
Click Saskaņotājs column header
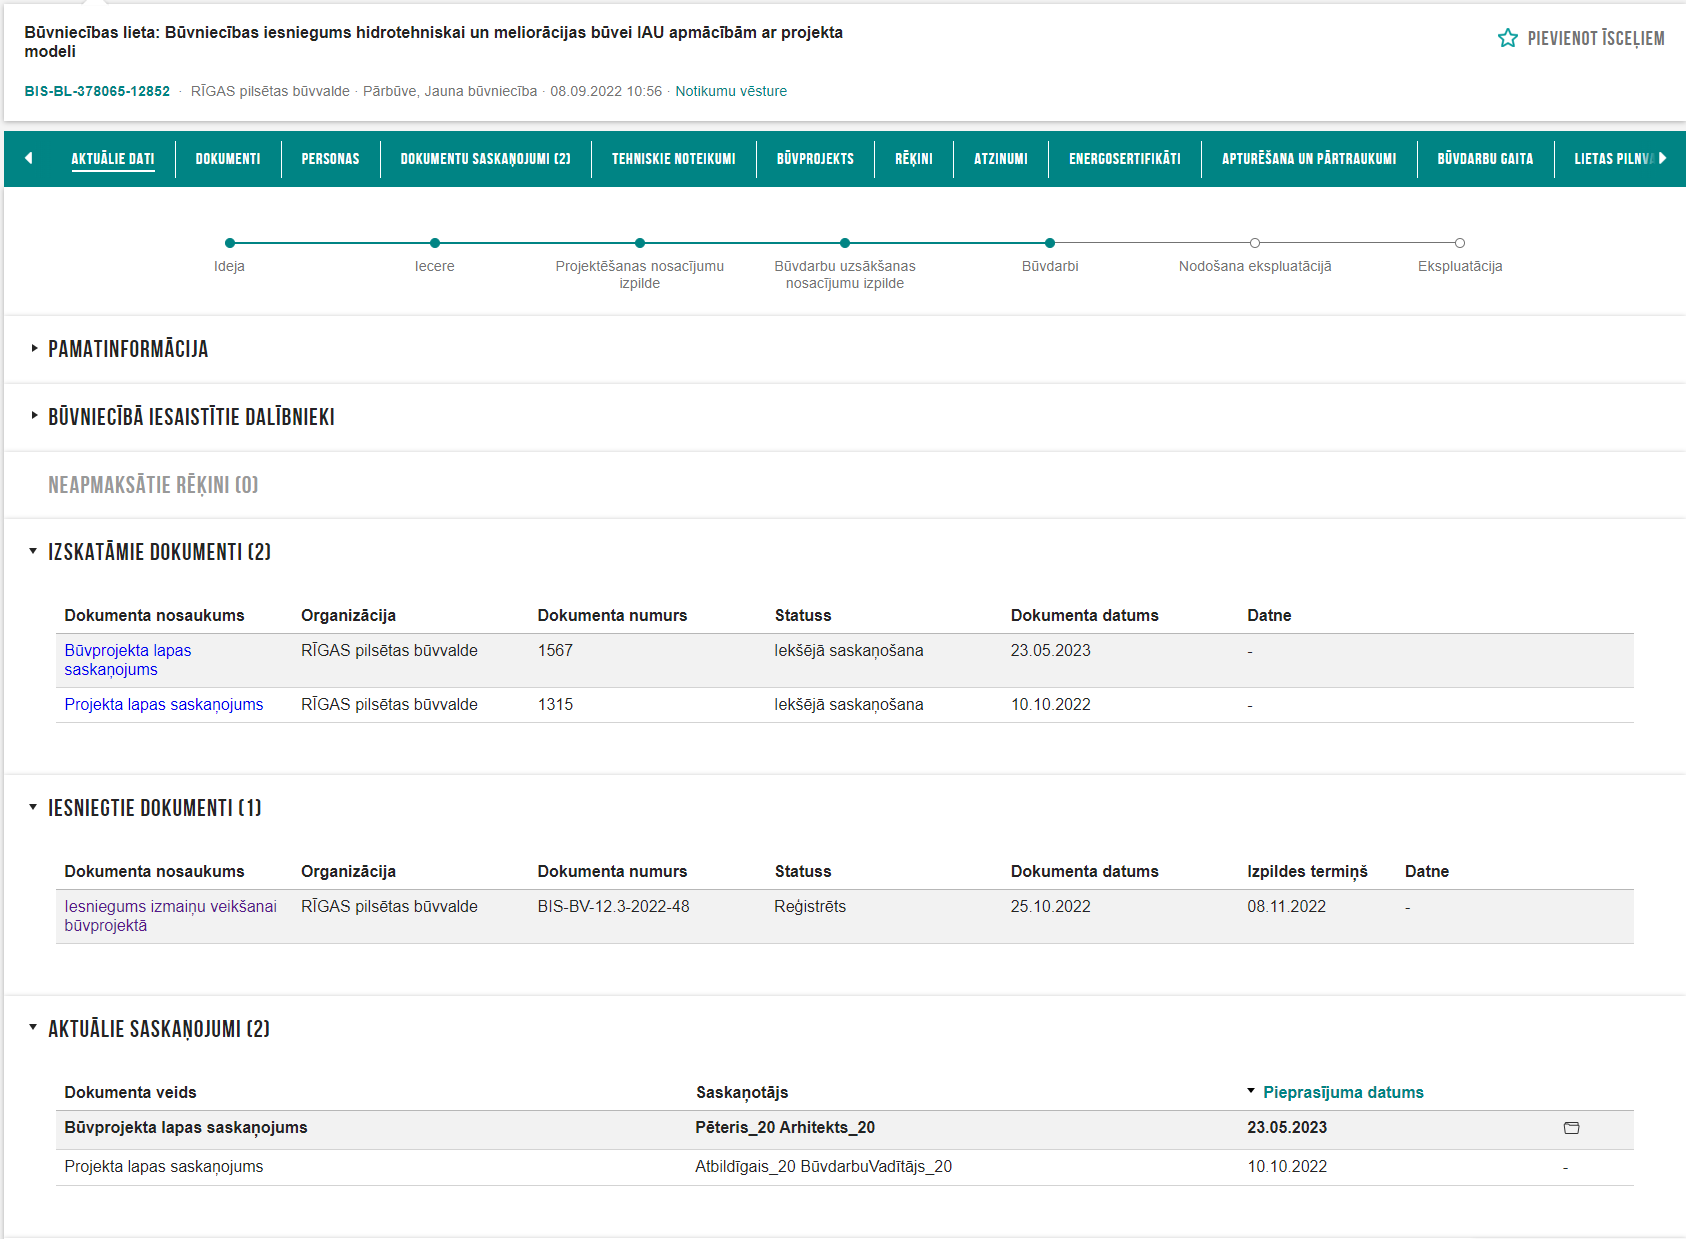tap(742, 1092)
